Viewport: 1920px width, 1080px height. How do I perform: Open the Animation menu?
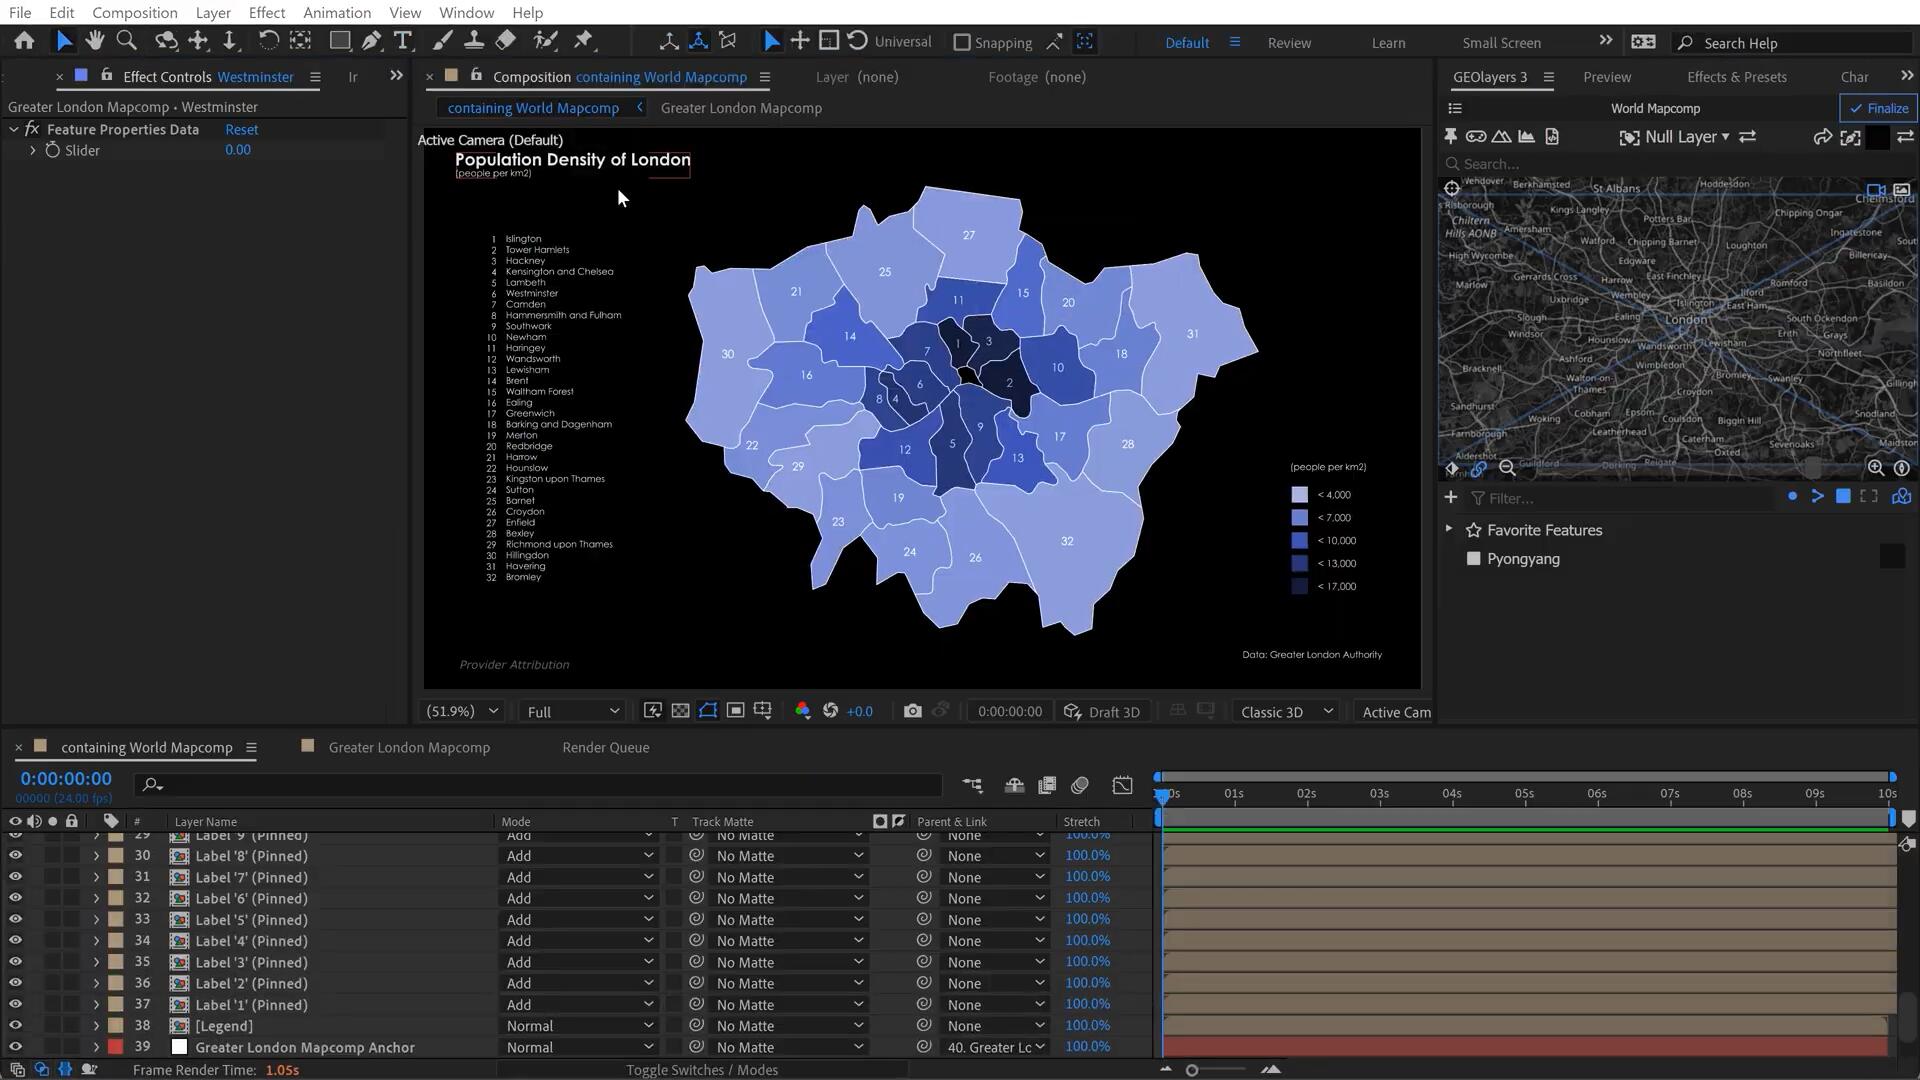click(x=336, y=12)
